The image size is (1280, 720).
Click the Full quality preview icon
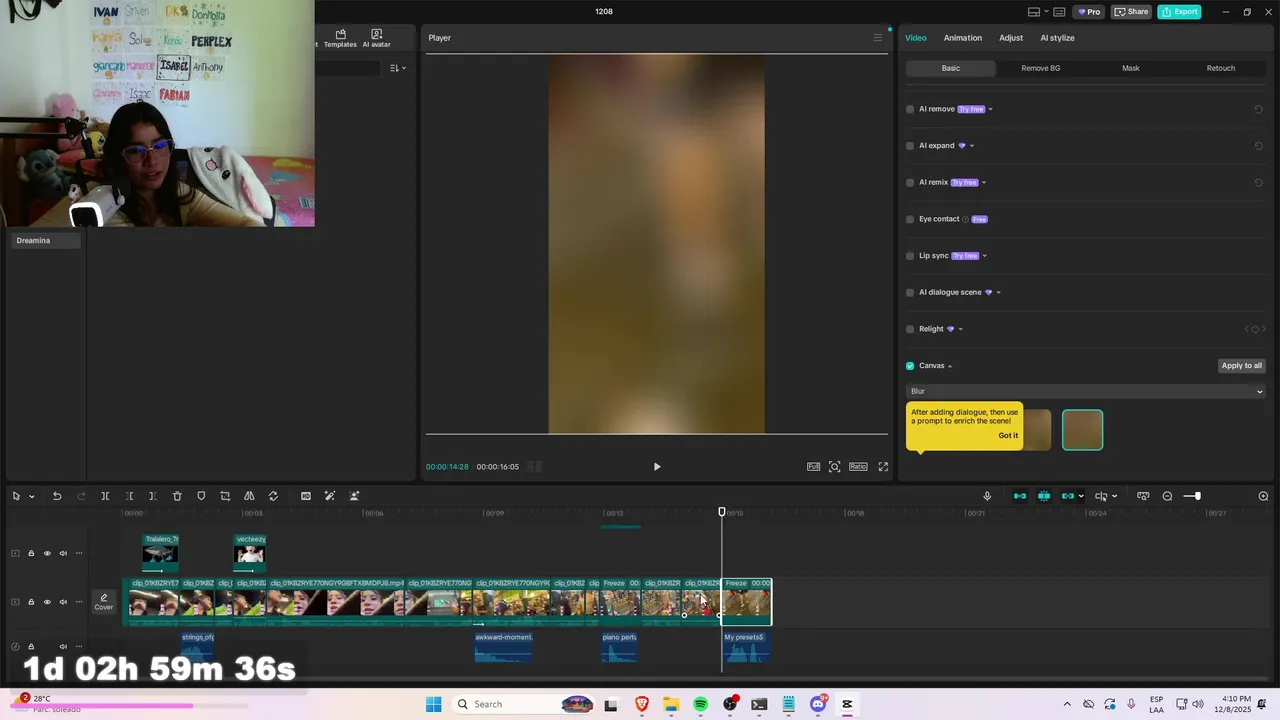(813, 467)
